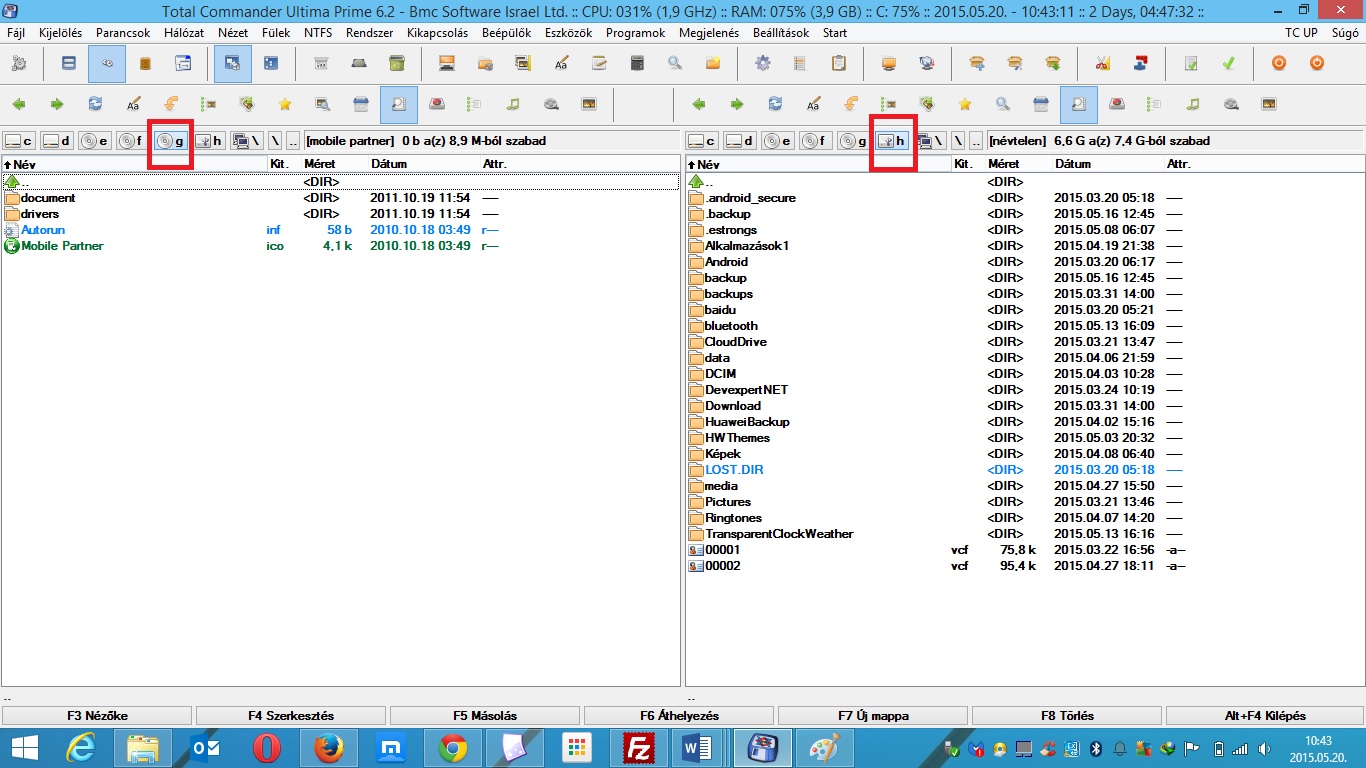Click the Windows Start button
The image size is (1366, 768).
point(24,748)
